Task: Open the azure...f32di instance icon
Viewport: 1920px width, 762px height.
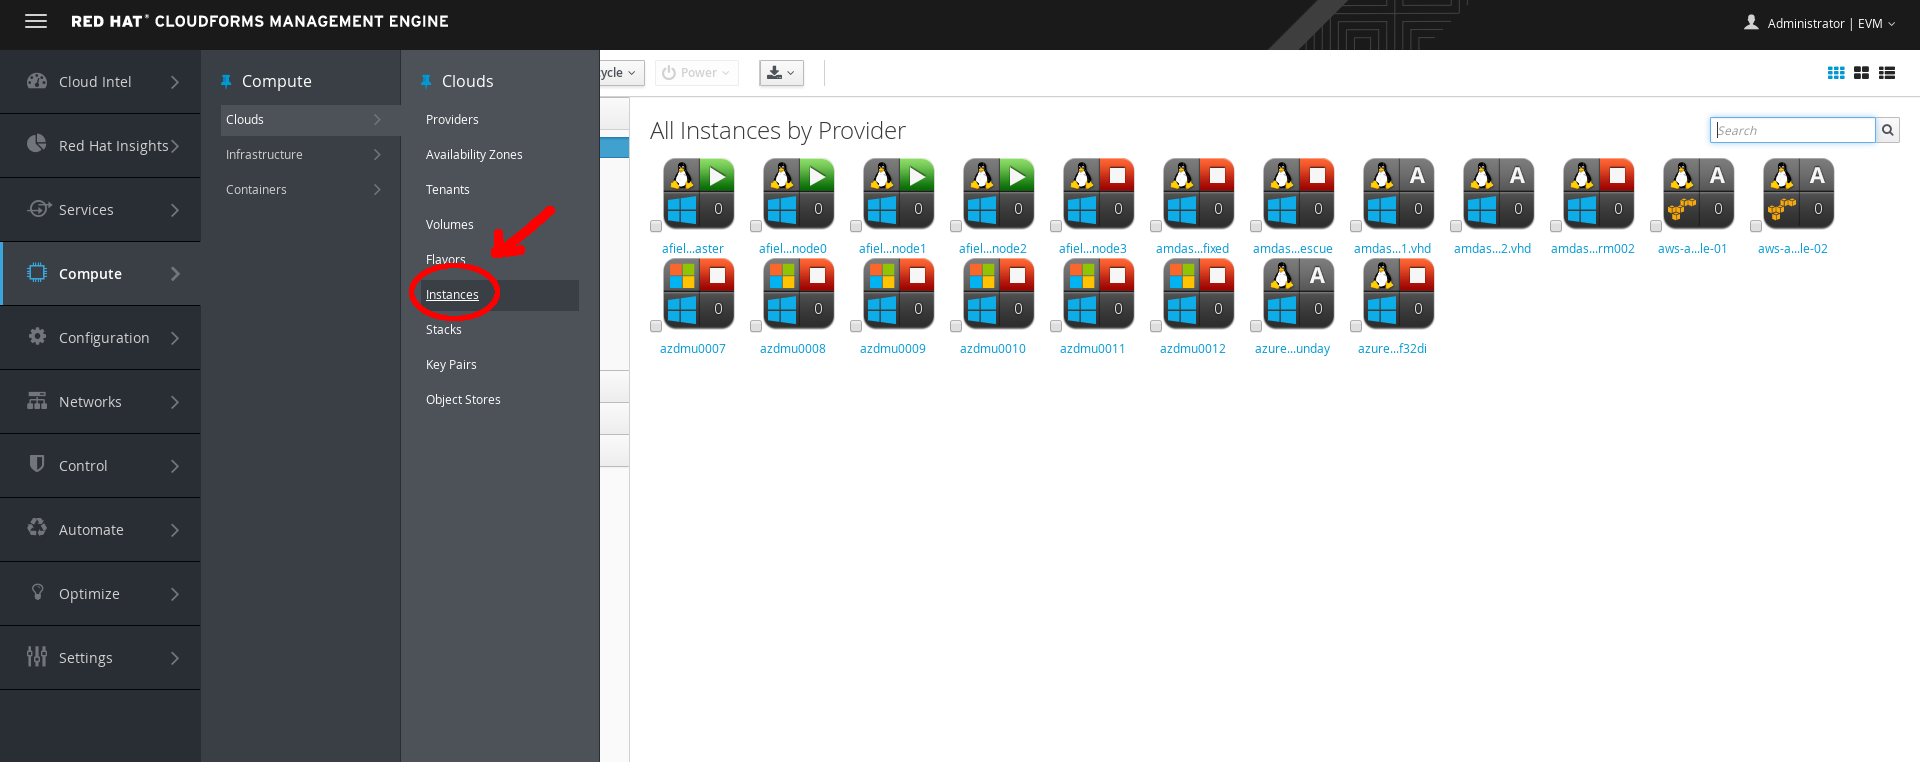Action: [1398, 294]
